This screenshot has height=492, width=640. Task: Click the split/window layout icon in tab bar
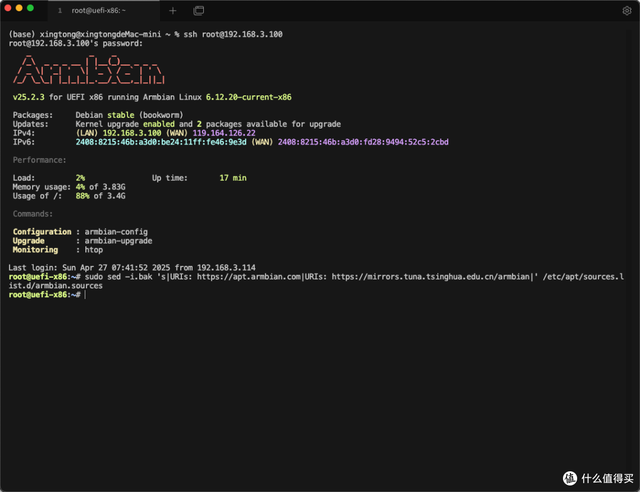click(x=198, y=11)
